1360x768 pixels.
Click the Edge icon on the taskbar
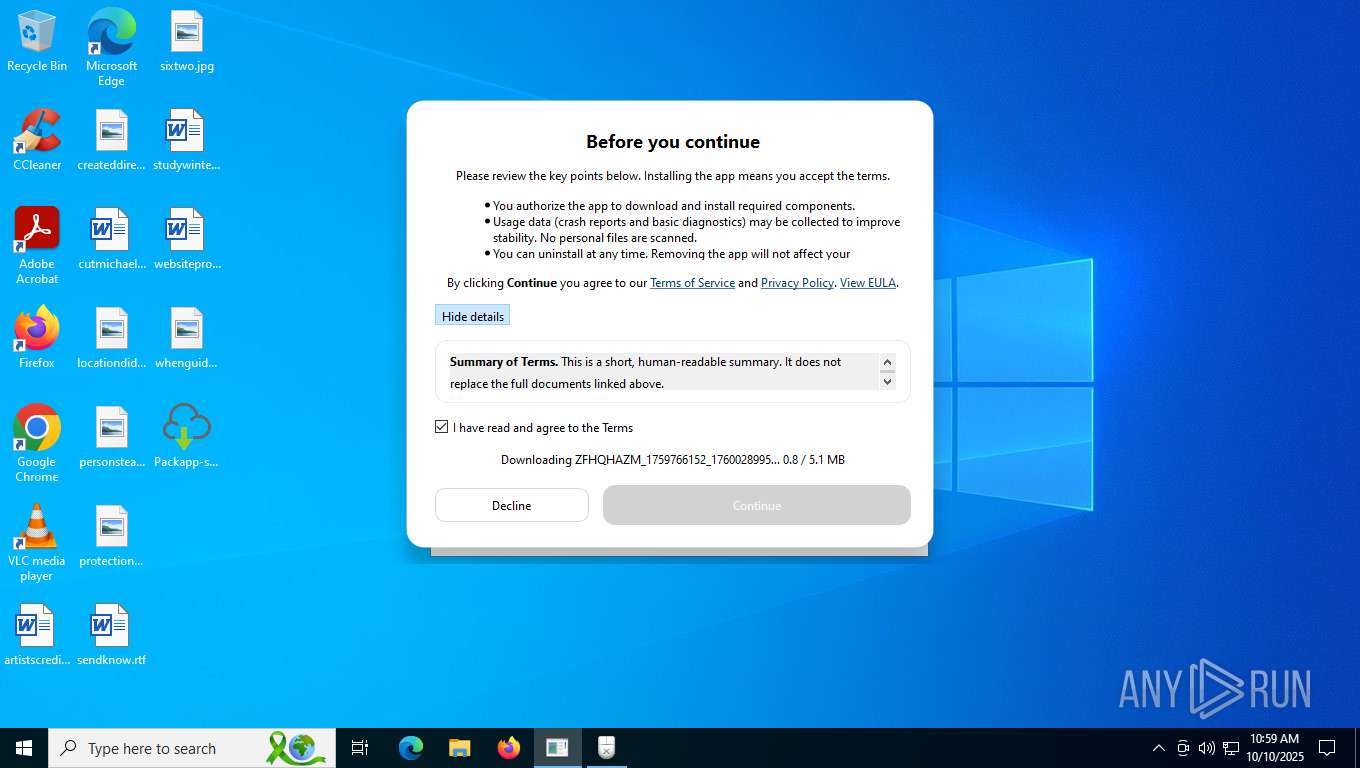point(411,748)
